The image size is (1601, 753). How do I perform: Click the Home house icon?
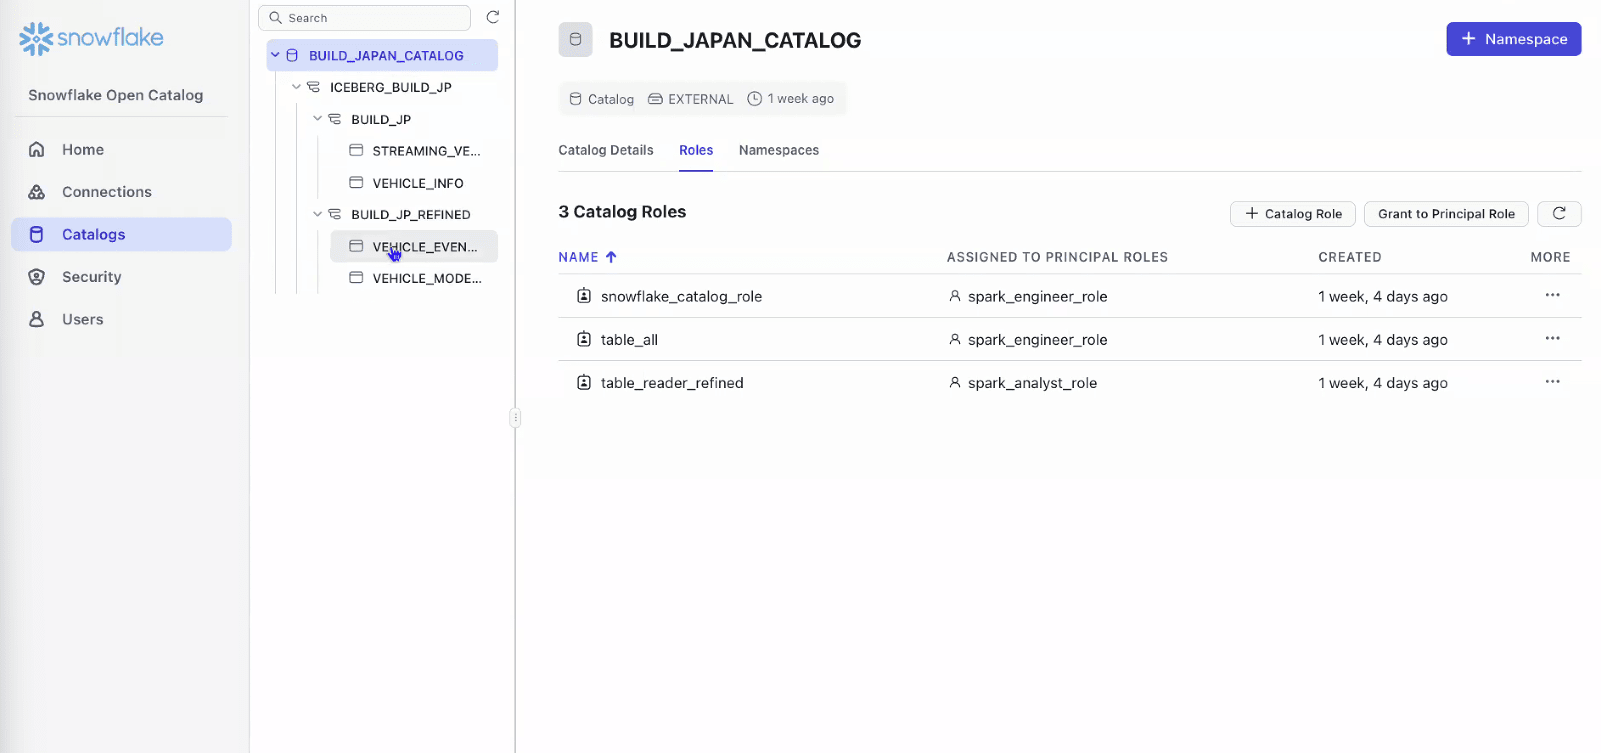point(37,149)
